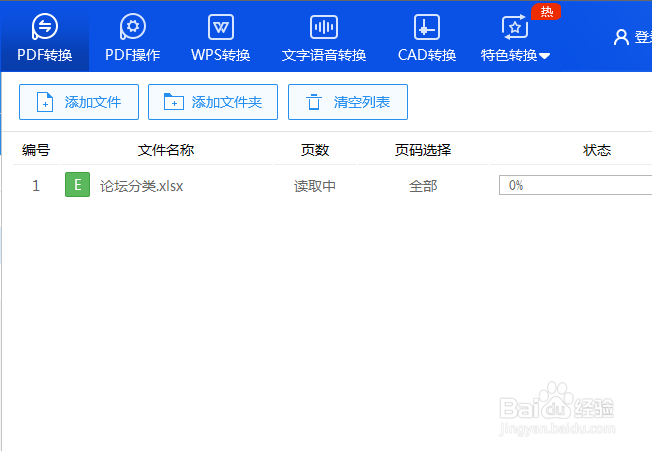The width and height of the screenshot is (652, 451).
Task: Open 文字语音转换 tab
Action: coord(324,37)
